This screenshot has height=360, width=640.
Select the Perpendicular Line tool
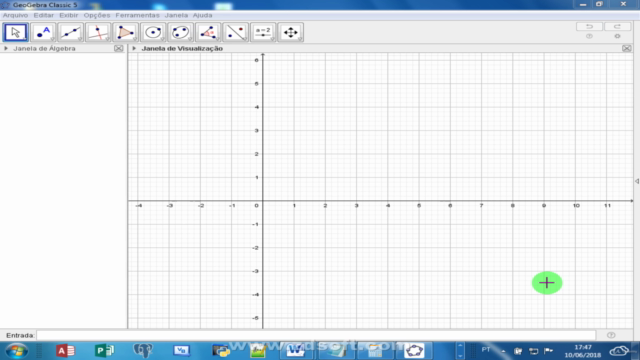[98, 32]
